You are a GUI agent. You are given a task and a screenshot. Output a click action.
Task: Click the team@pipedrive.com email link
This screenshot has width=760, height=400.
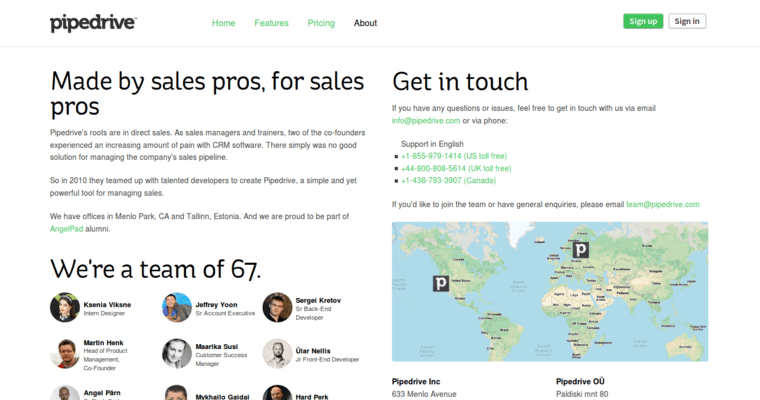pyautogui.click(x=662, y=204)
